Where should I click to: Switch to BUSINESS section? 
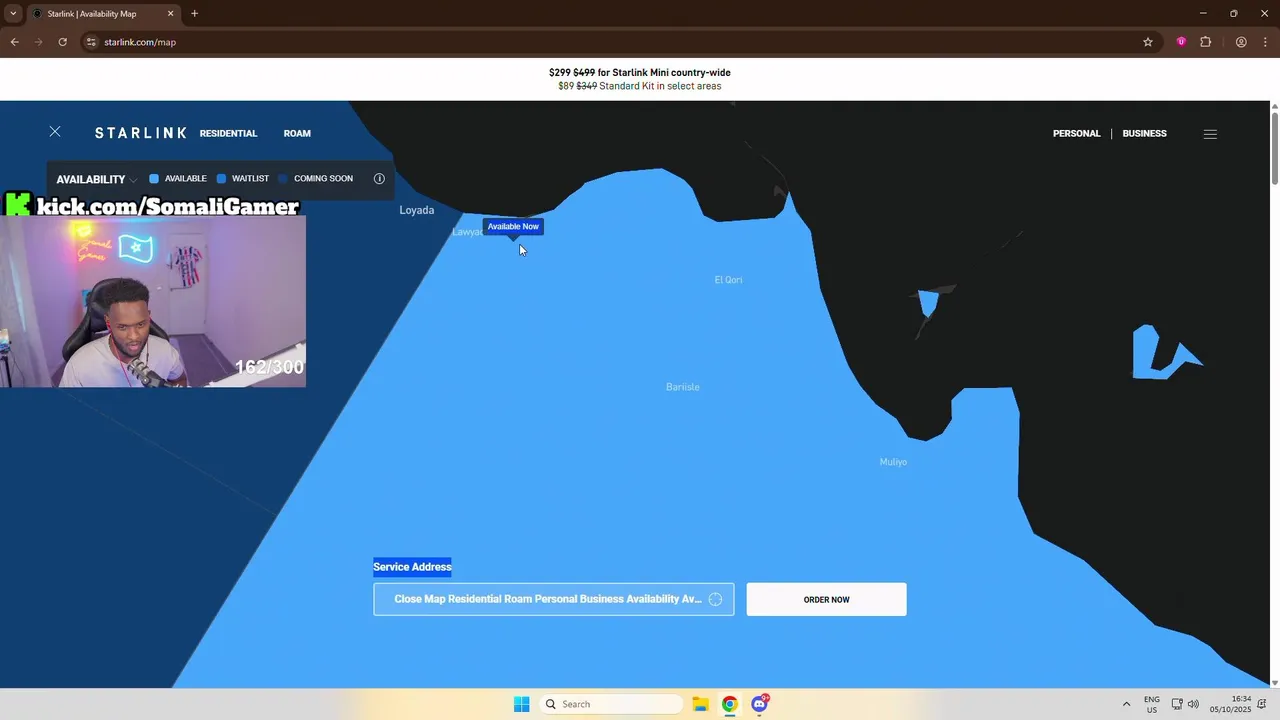coord(1144,133)
